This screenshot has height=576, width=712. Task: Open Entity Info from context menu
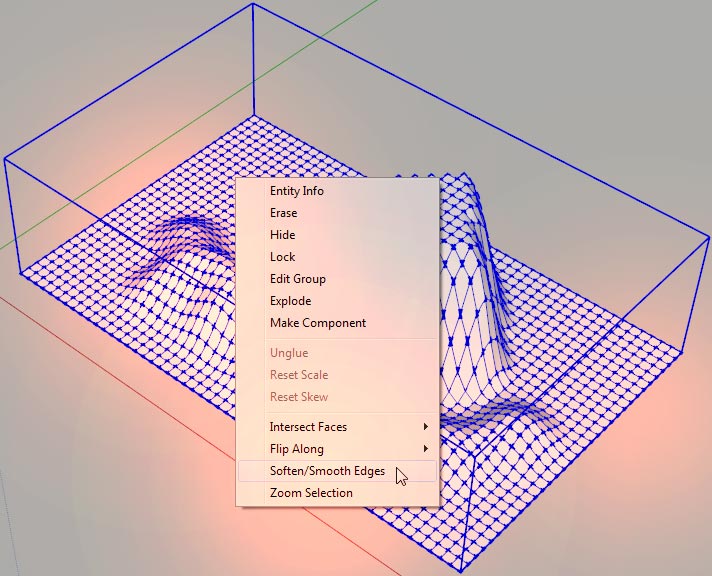[337, 191]
